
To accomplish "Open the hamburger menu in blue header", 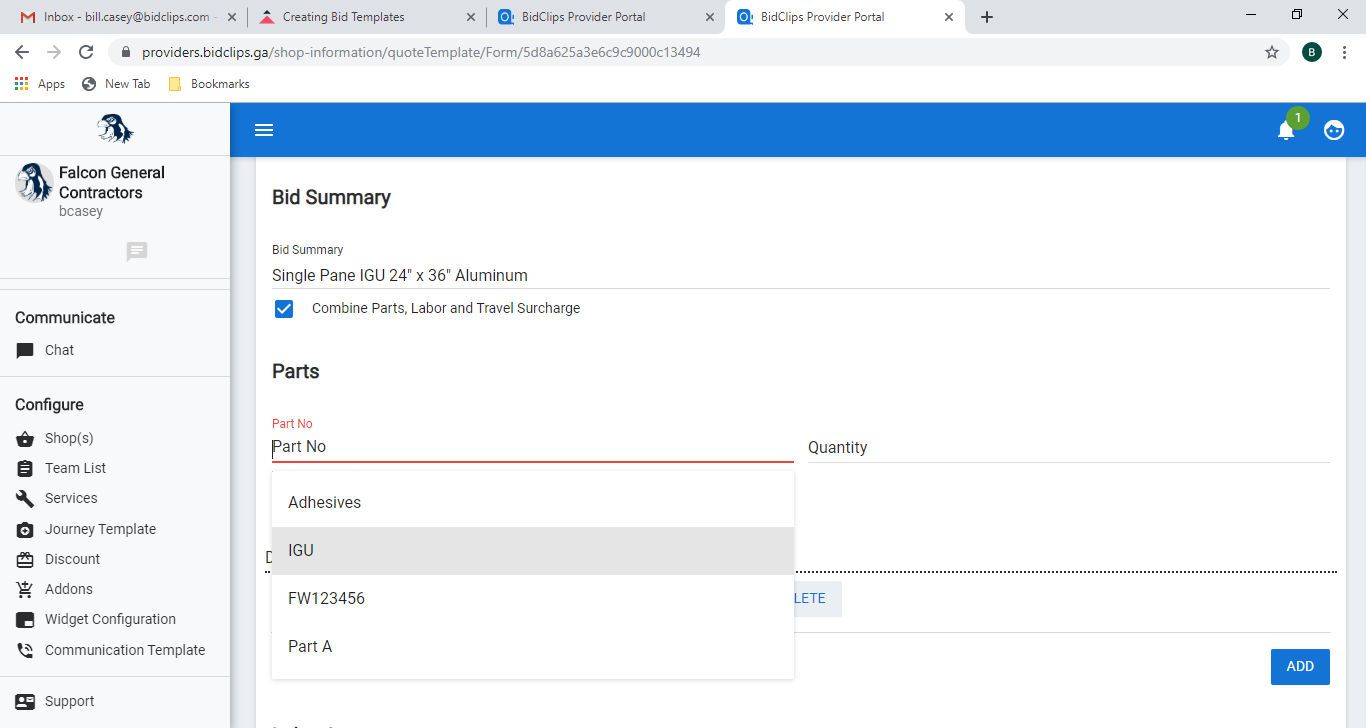I will click(264, 130).
